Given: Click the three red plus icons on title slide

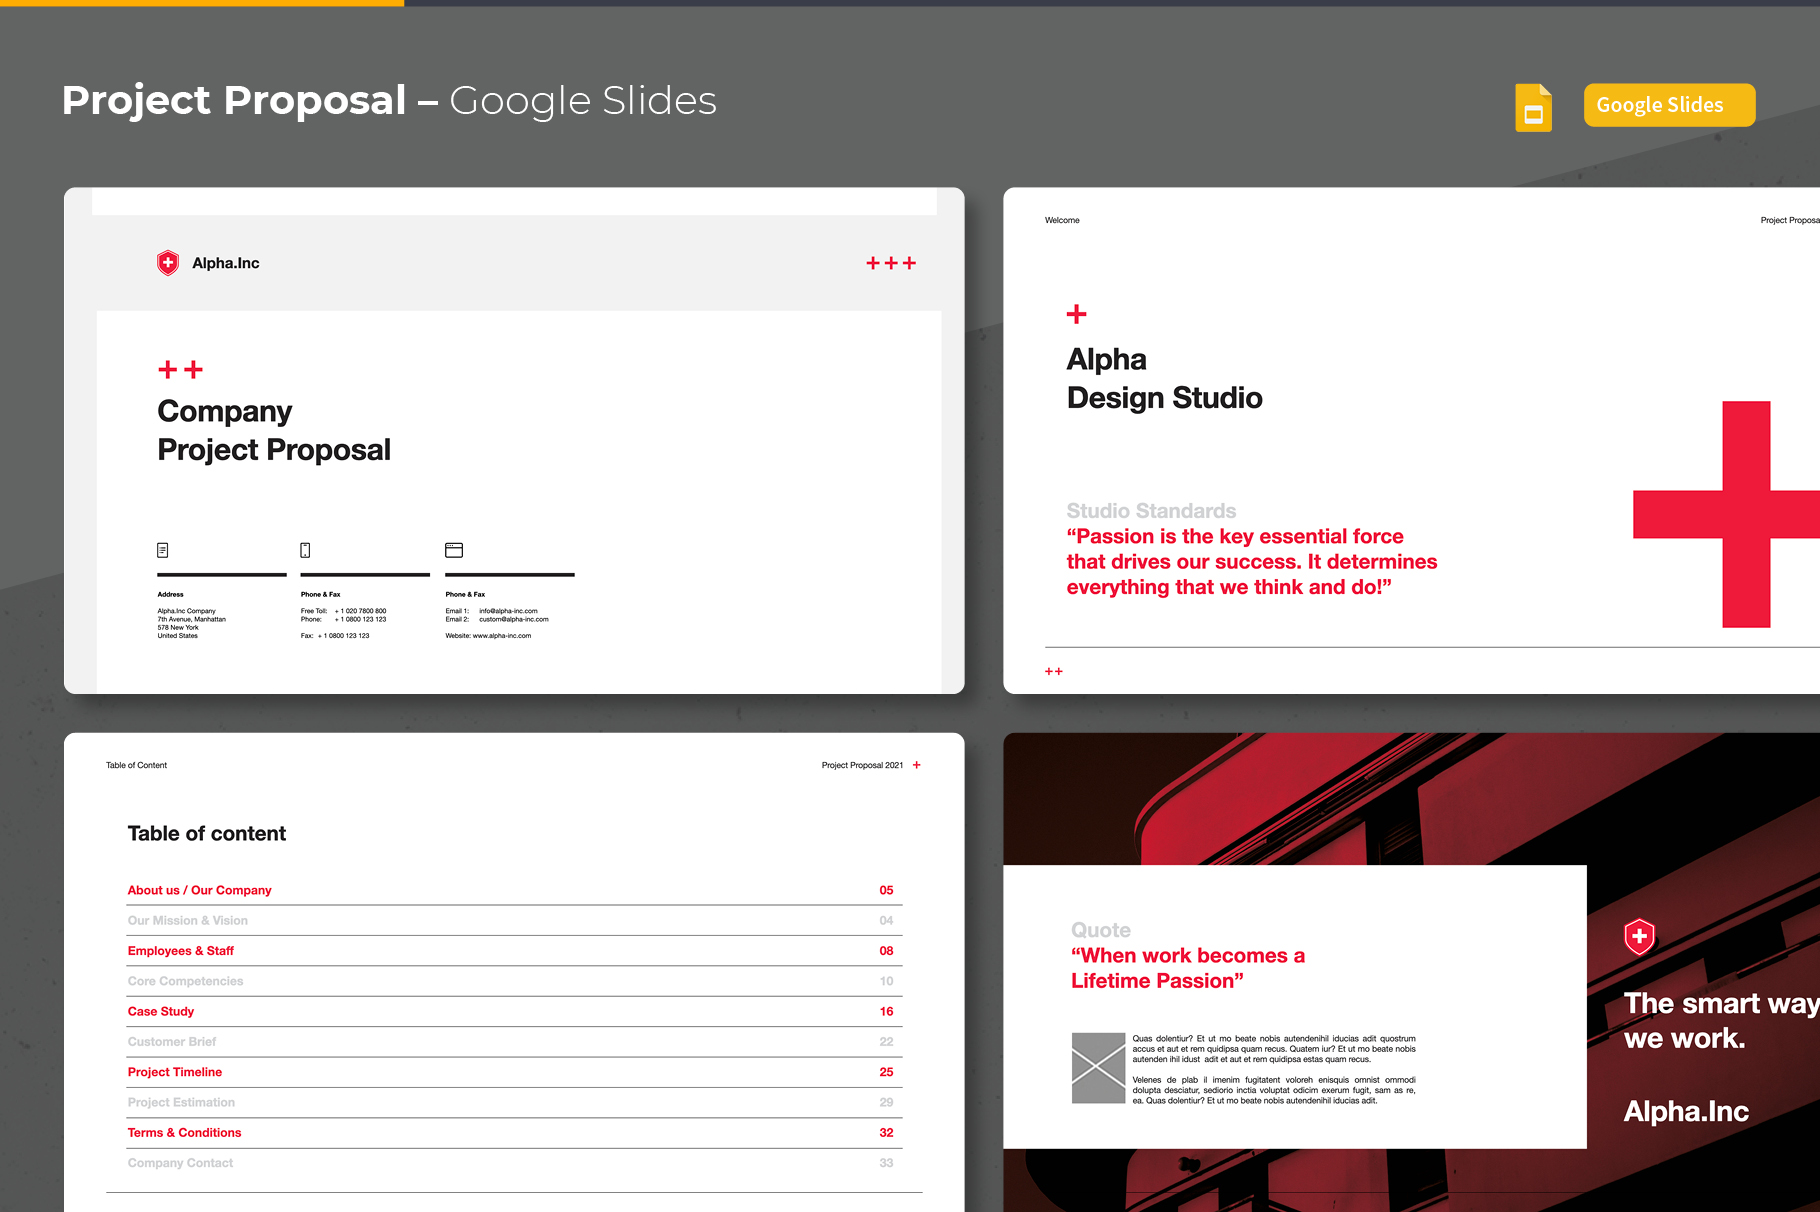Looking at the screenshot, I should [890, 262].
